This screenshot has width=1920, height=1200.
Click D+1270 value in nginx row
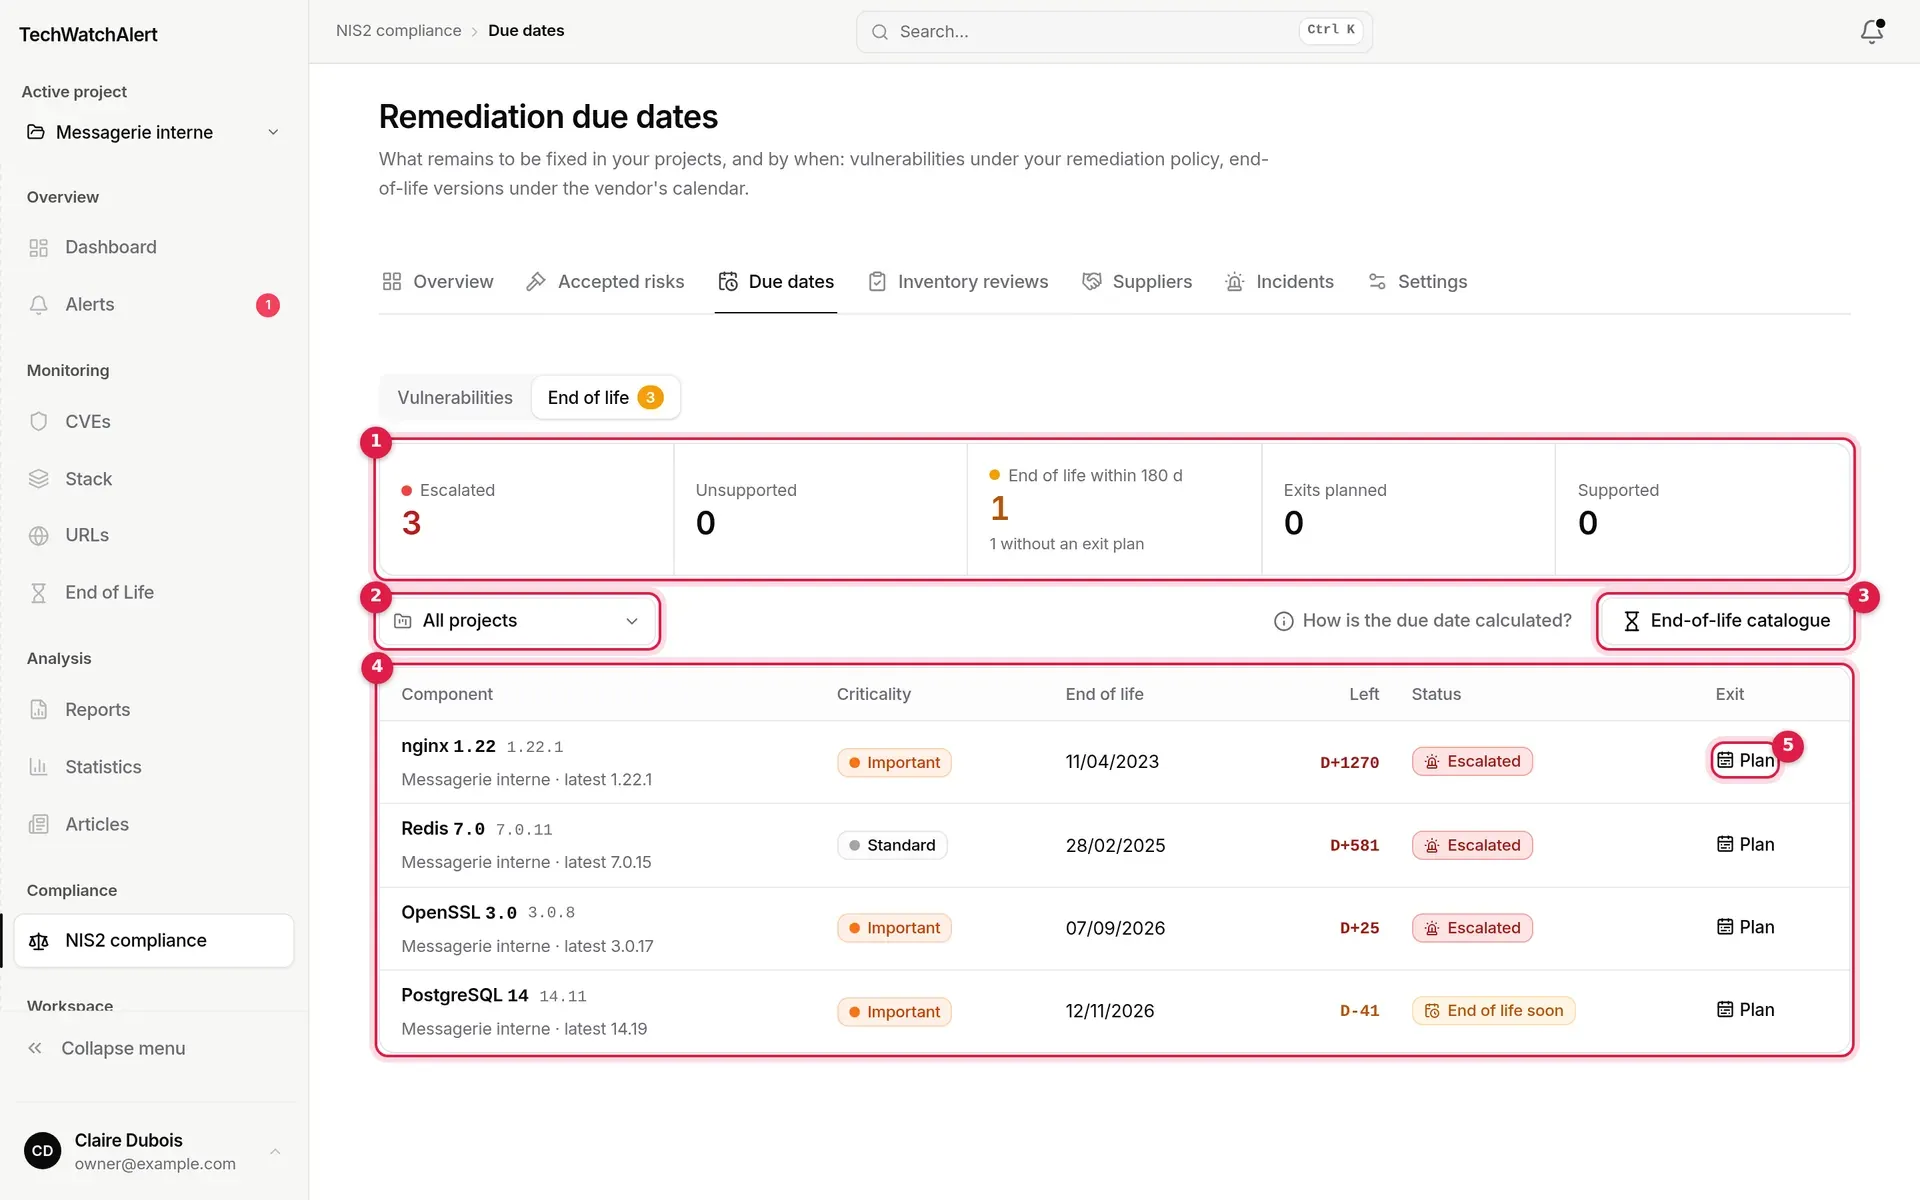pyautogui.click(x=1349, y=762)
